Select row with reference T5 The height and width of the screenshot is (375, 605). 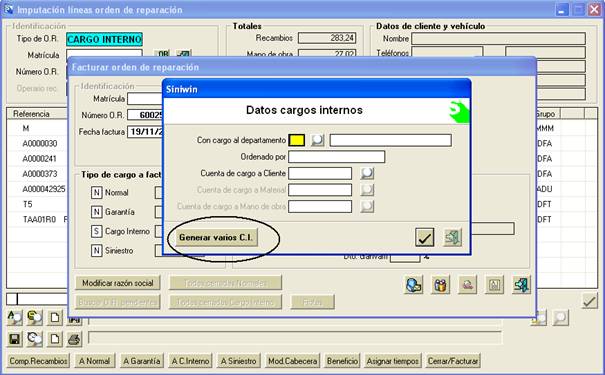(27, 204)
